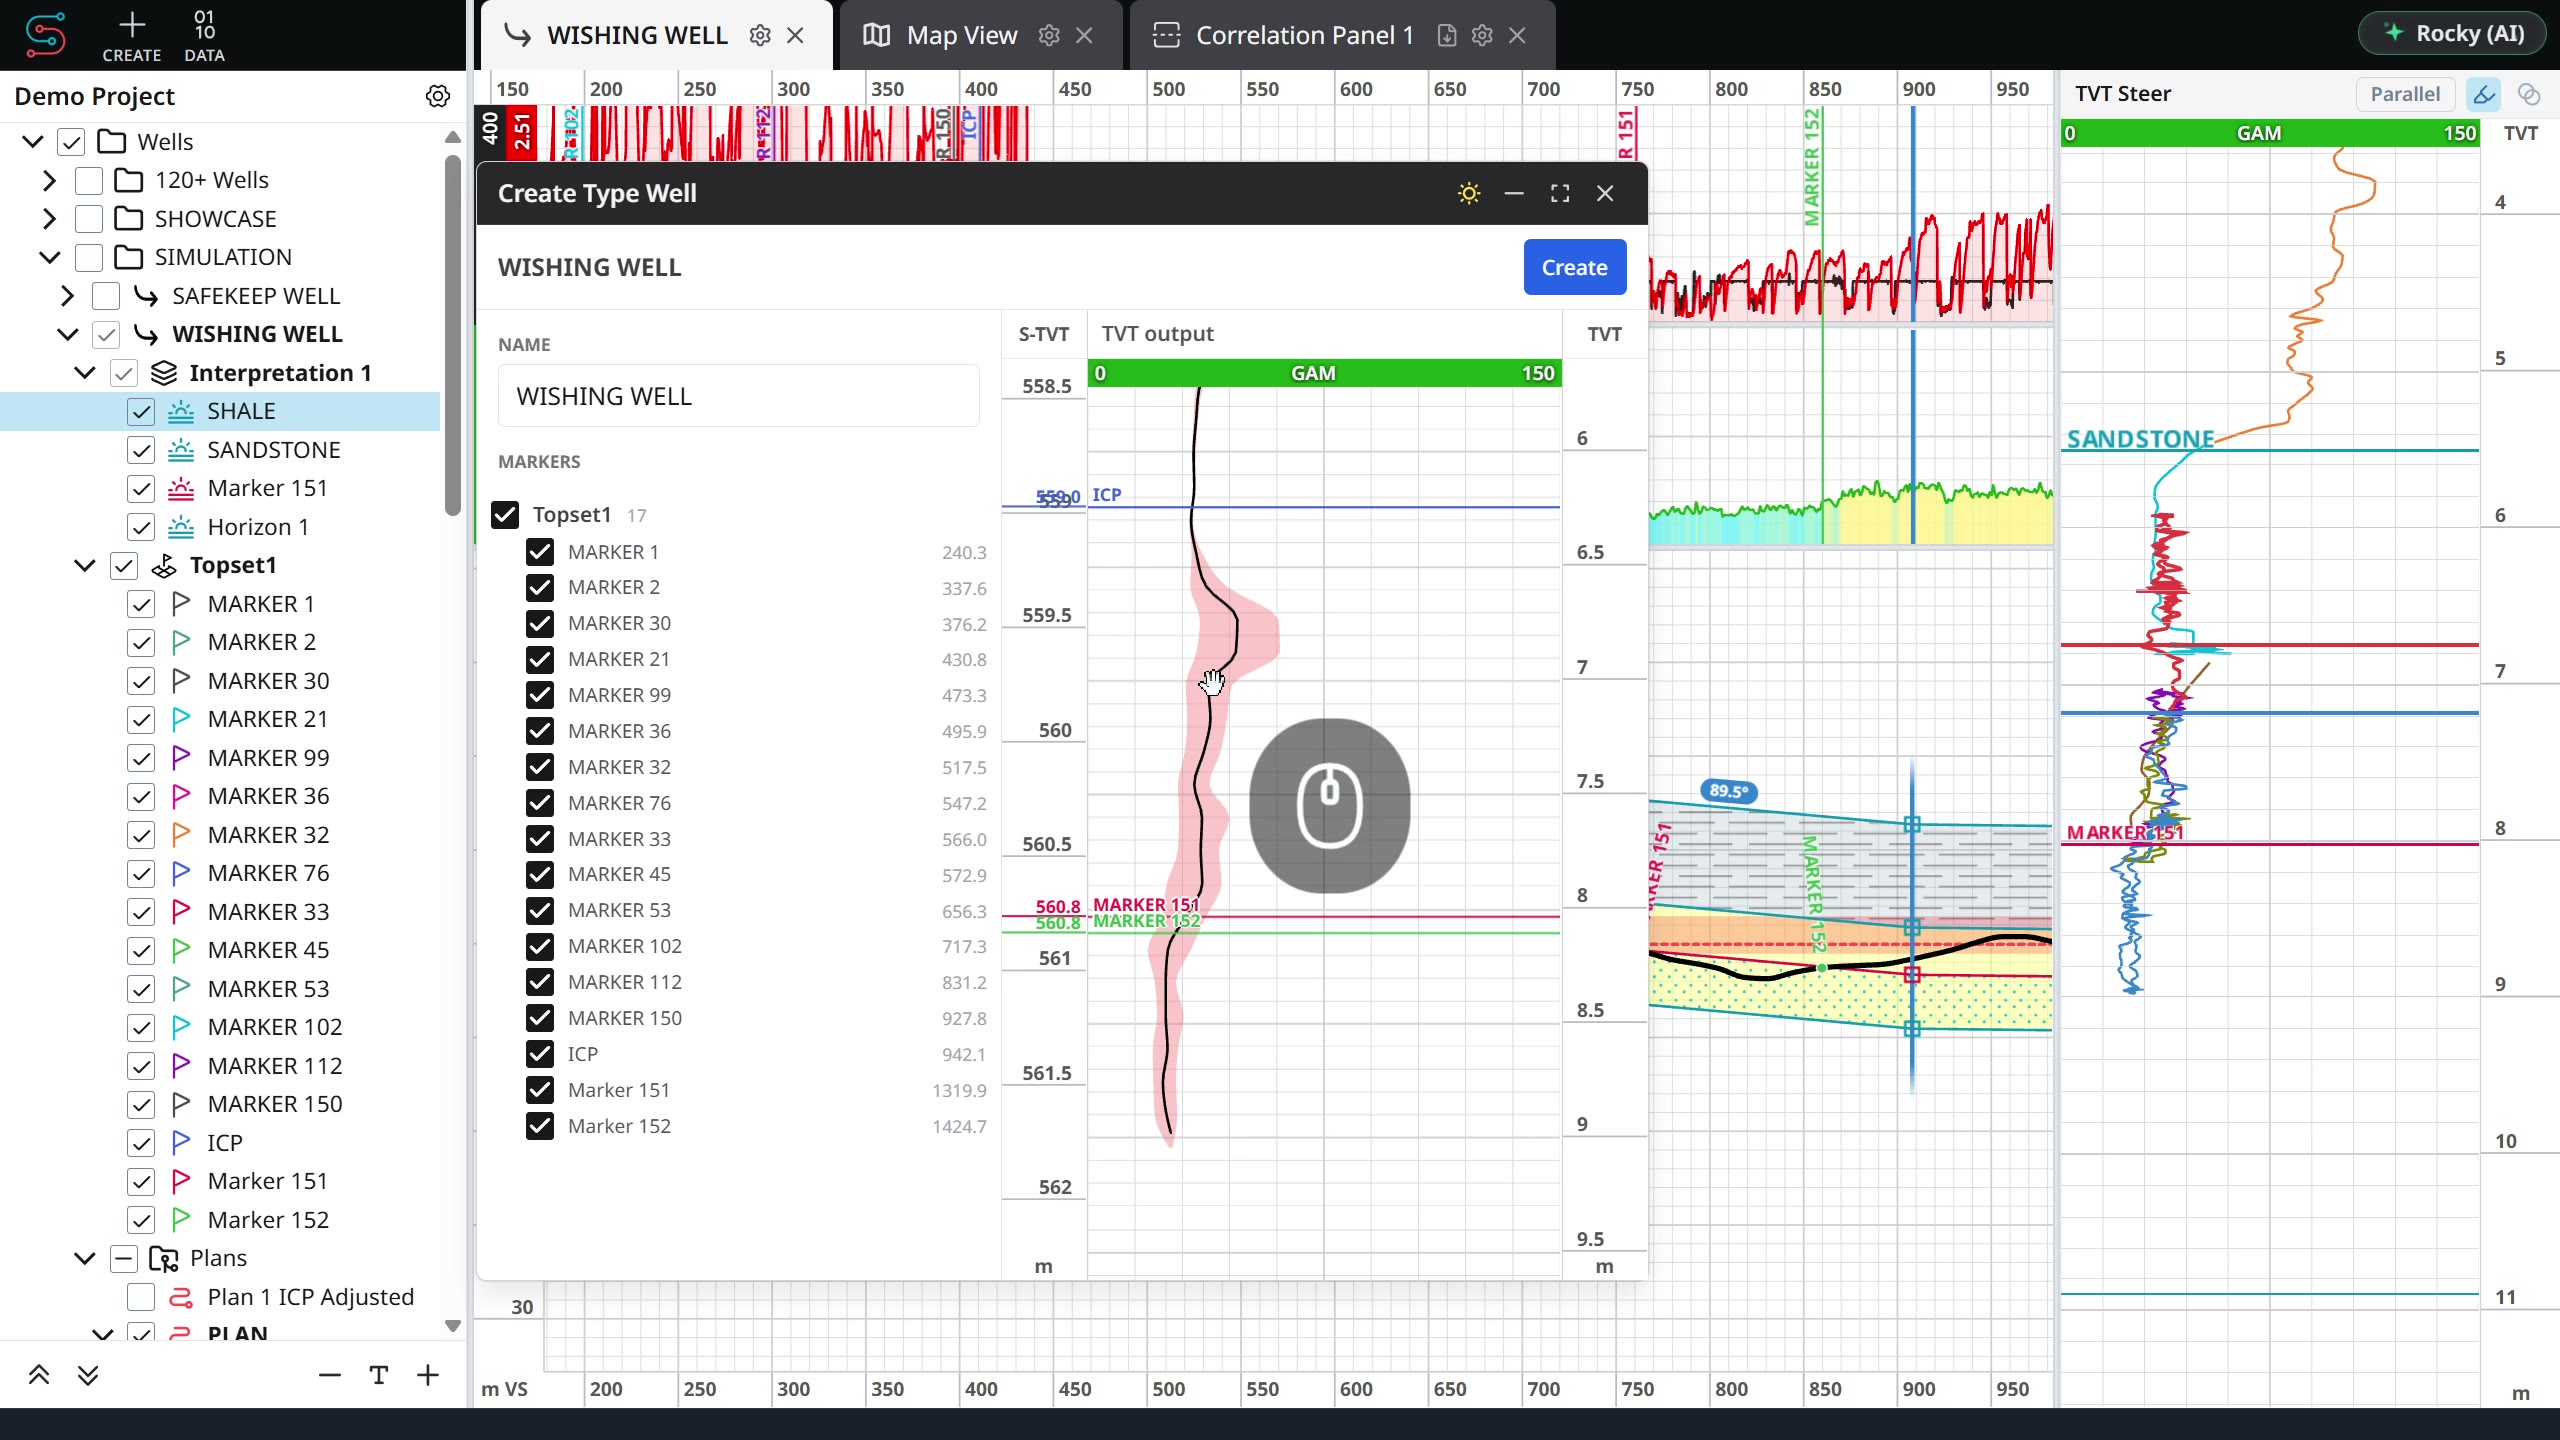The image size is (2560, 1440).
Task: Click the Marker 151 horizon icon
Action: [181, 488]
